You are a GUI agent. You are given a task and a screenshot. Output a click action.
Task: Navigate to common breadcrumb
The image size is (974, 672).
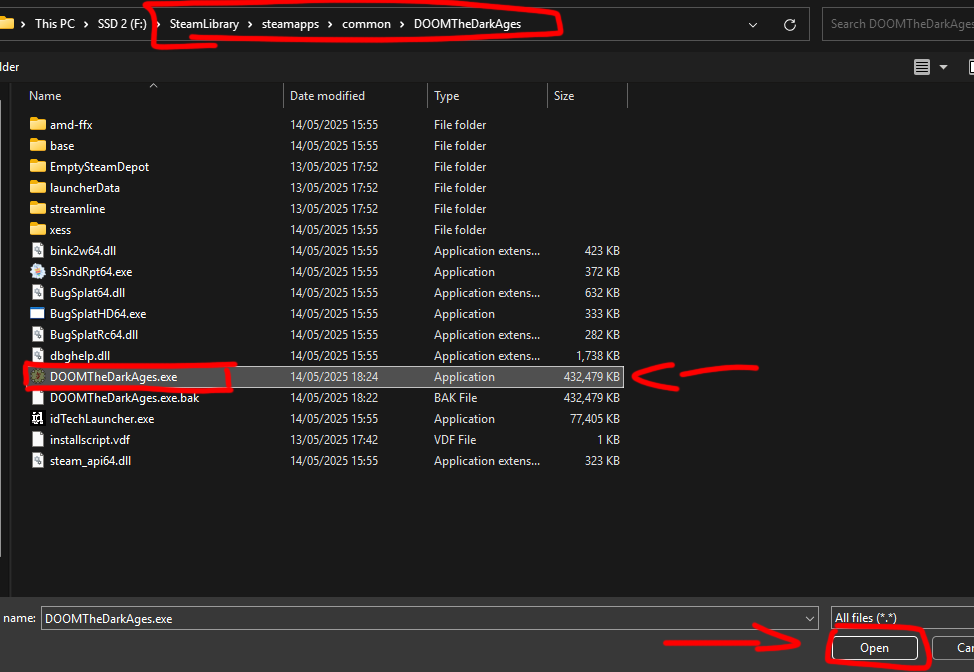(366, 24)
